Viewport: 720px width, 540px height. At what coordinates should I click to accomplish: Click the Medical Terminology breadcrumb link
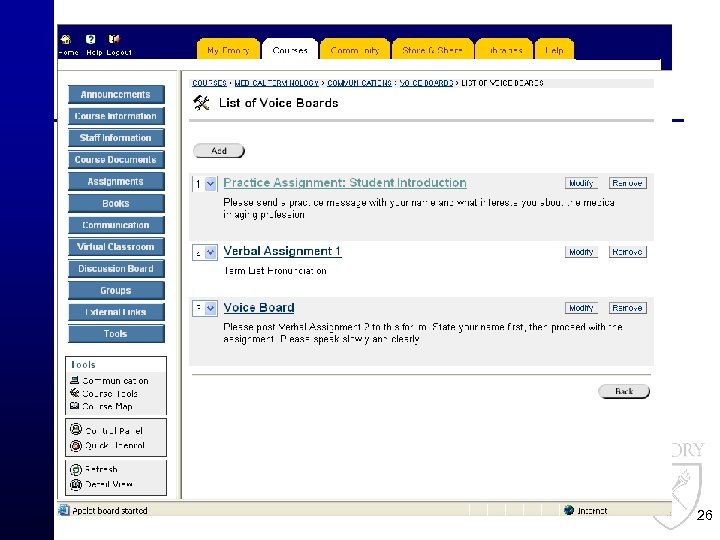276,83
